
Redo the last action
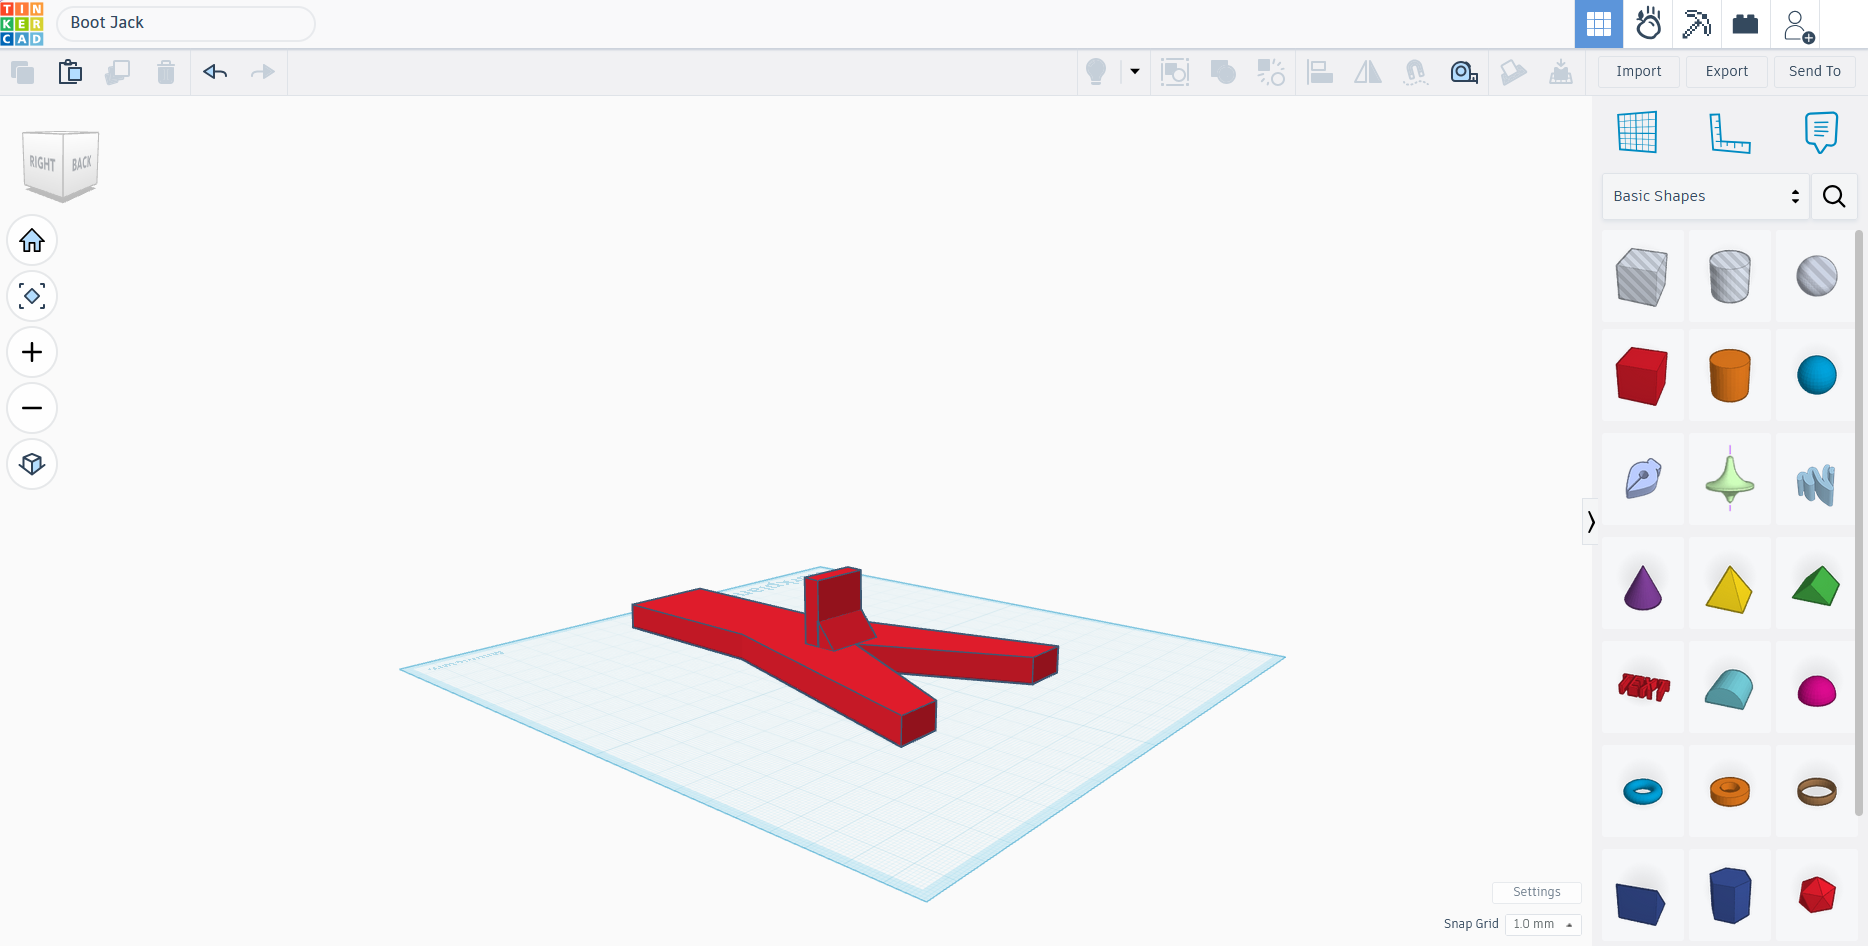tap(263, 72)
